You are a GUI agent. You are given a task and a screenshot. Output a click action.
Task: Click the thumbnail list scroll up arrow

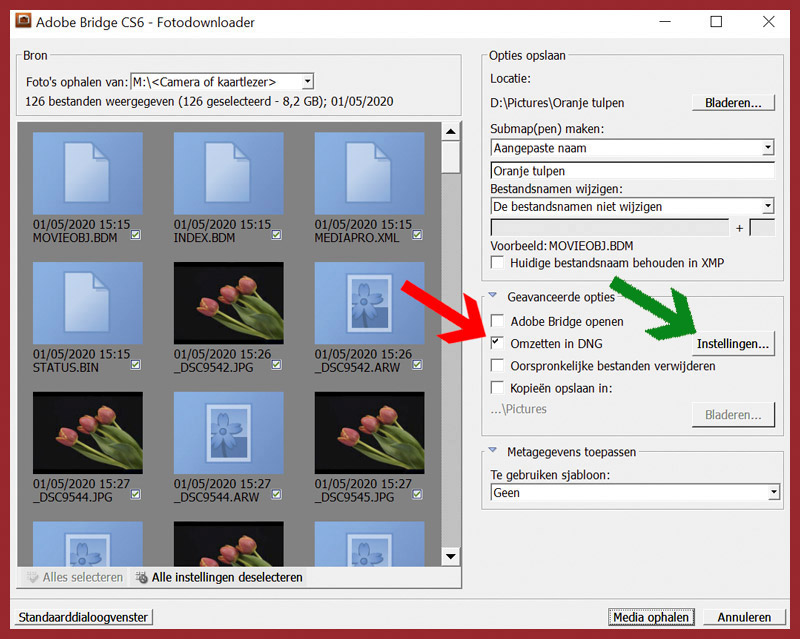[x=451, y=132]
